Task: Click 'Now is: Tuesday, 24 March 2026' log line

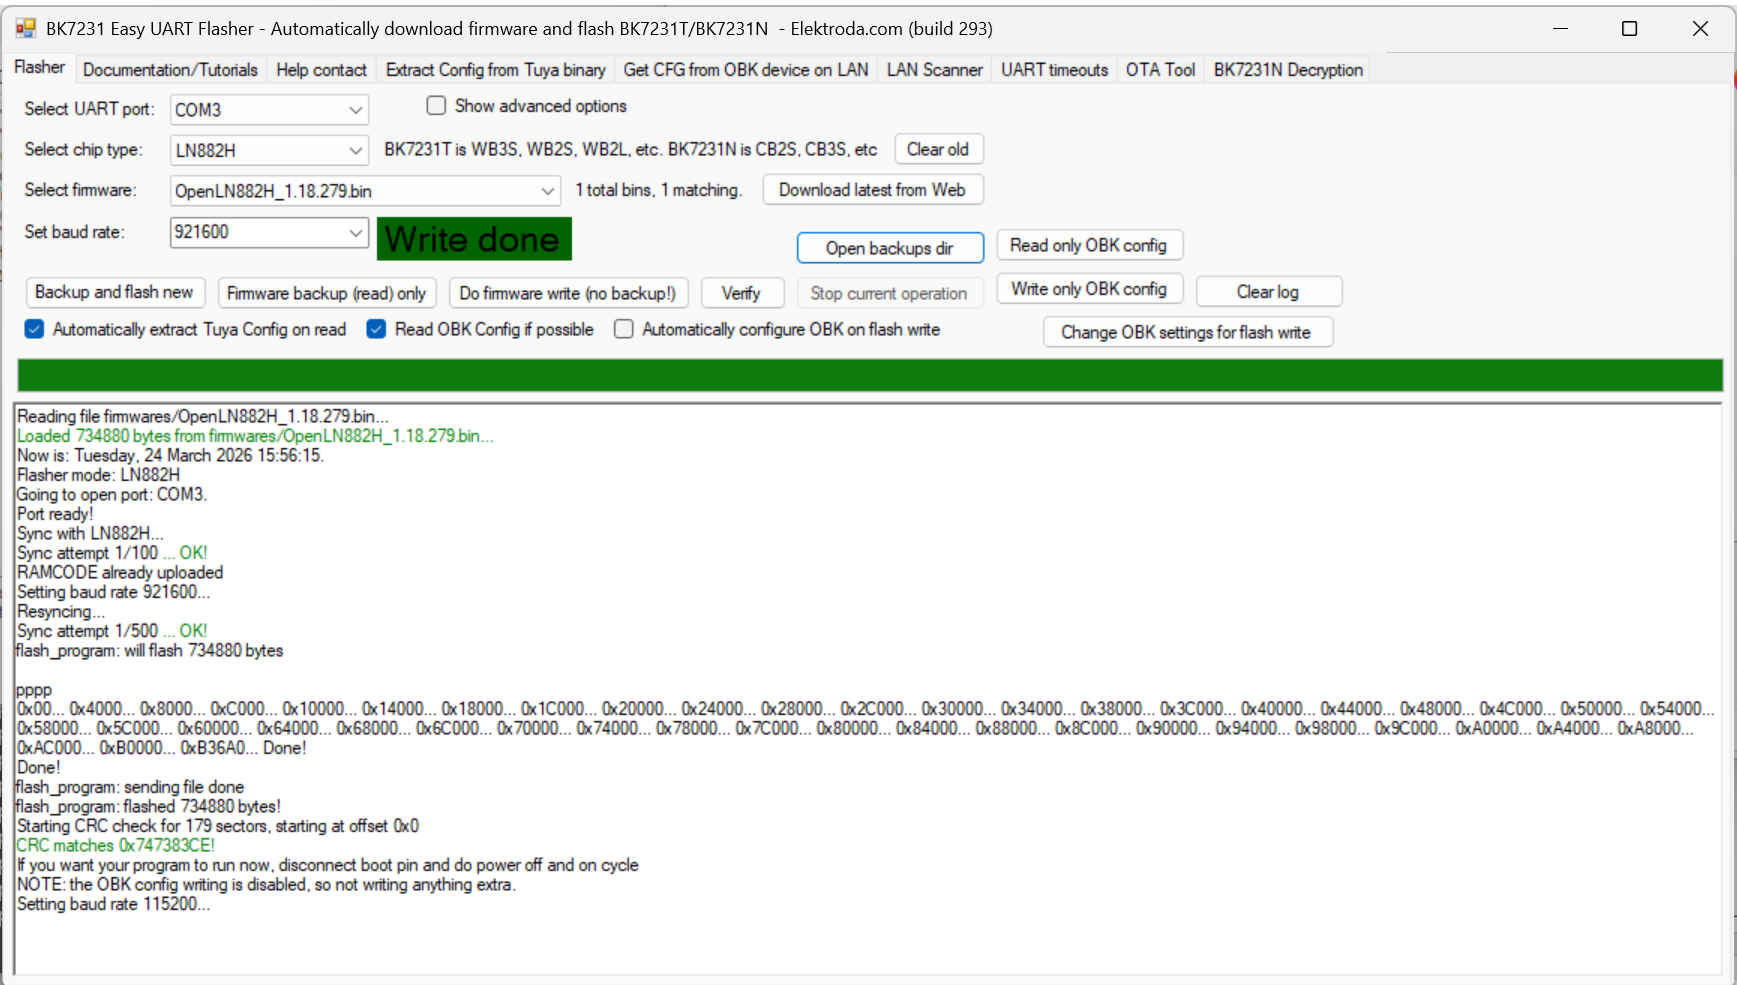Action: pos(171,455)
